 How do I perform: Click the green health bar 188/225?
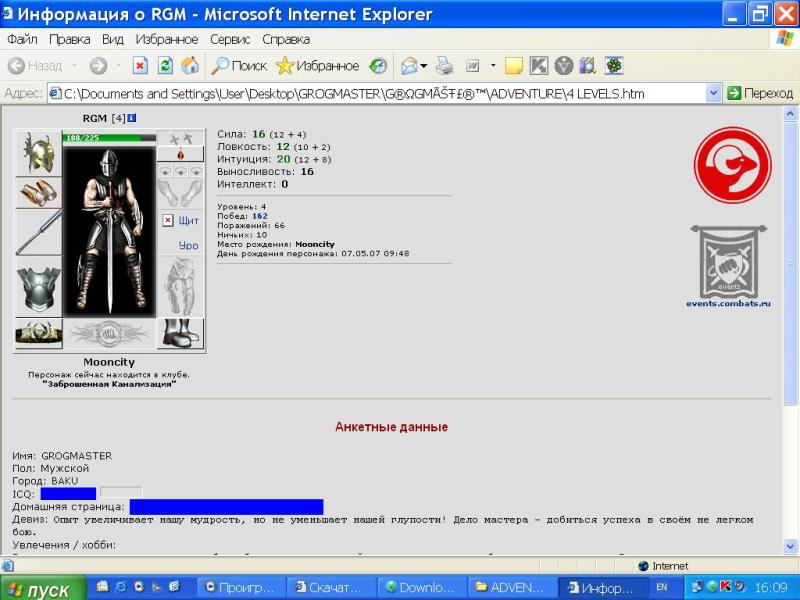click(109, 138)
